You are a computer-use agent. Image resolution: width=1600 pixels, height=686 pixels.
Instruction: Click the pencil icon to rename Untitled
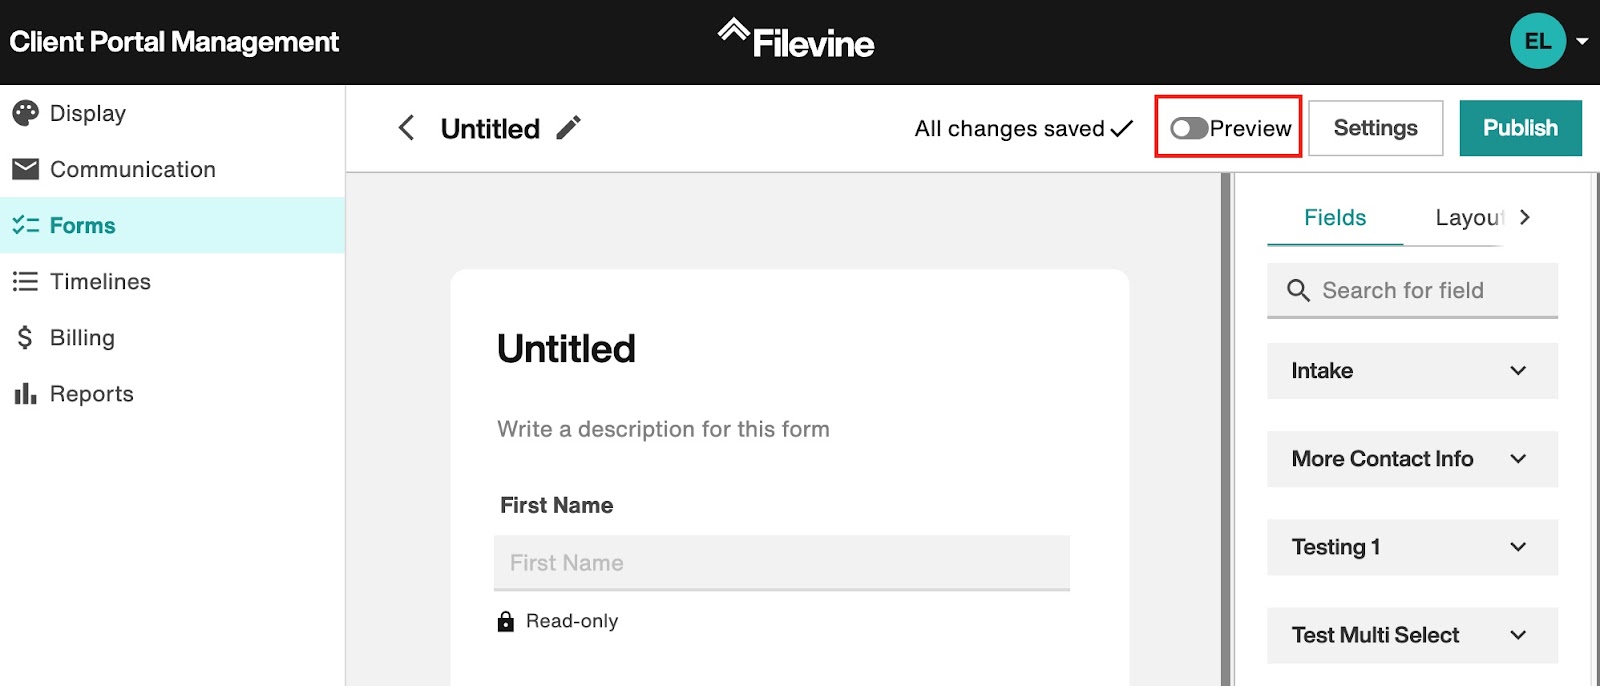(x=568, y=128)
